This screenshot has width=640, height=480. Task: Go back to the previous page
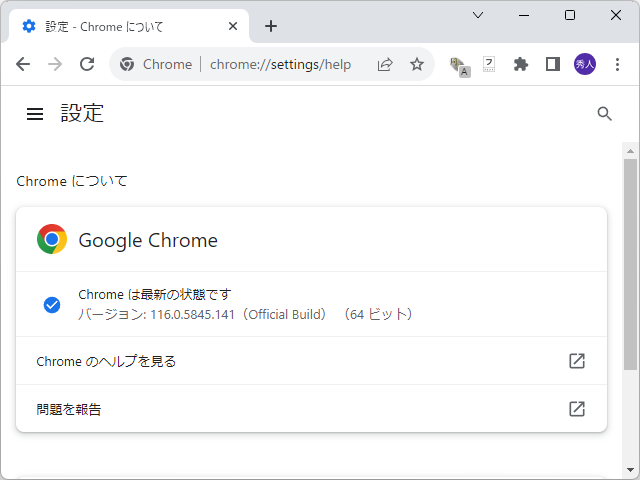23,64
